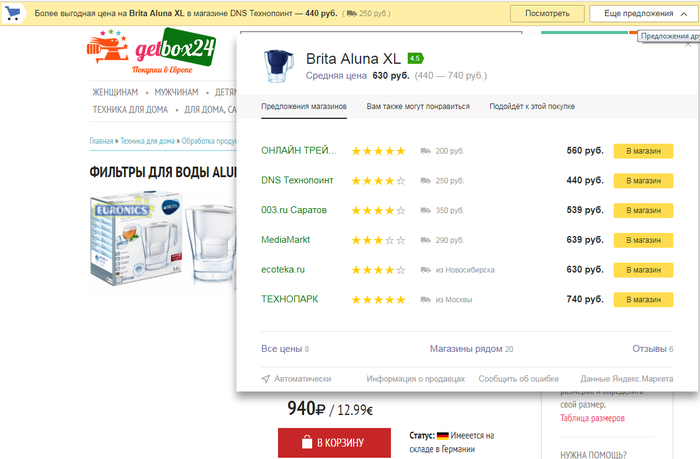
Task: Click the bag icon on В КОРЗИНУ button
Action: [x=307, y=442]
